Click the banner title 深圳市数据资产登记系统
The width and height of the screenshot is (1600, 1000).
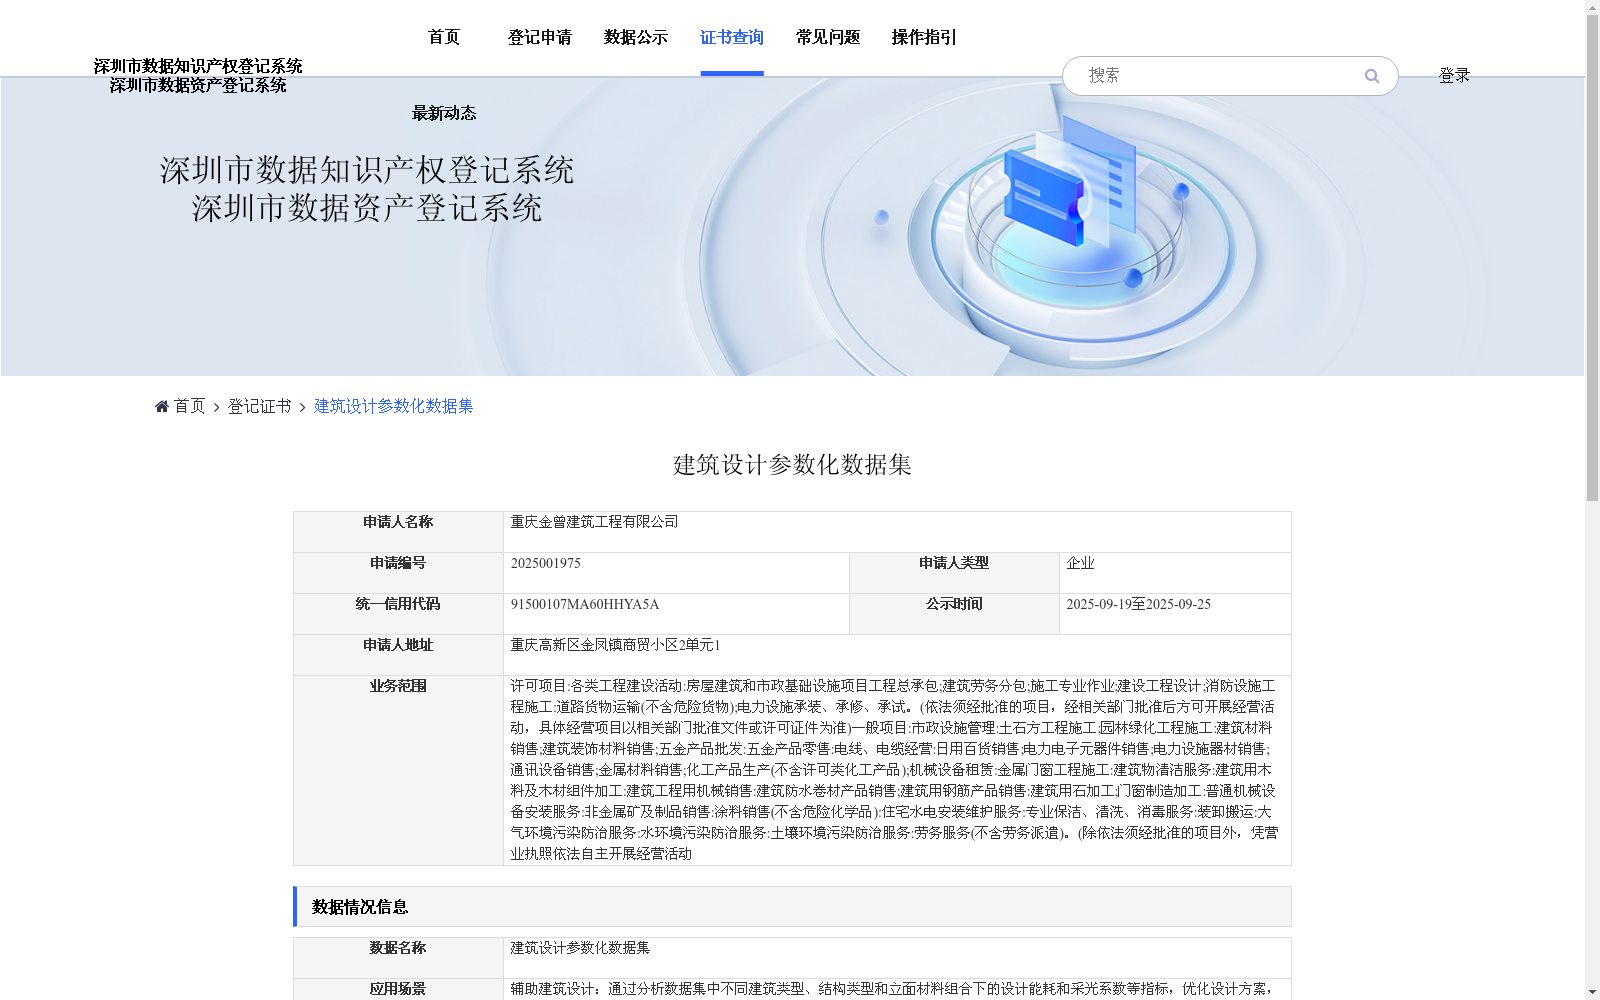pos(367,208)
